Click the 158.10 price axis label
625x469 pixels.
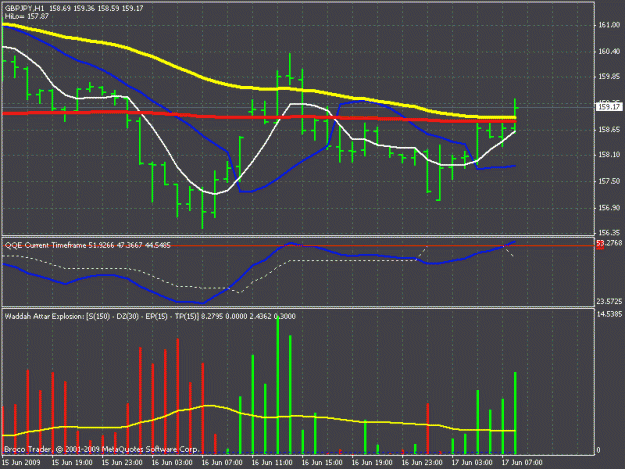[609, 155]
